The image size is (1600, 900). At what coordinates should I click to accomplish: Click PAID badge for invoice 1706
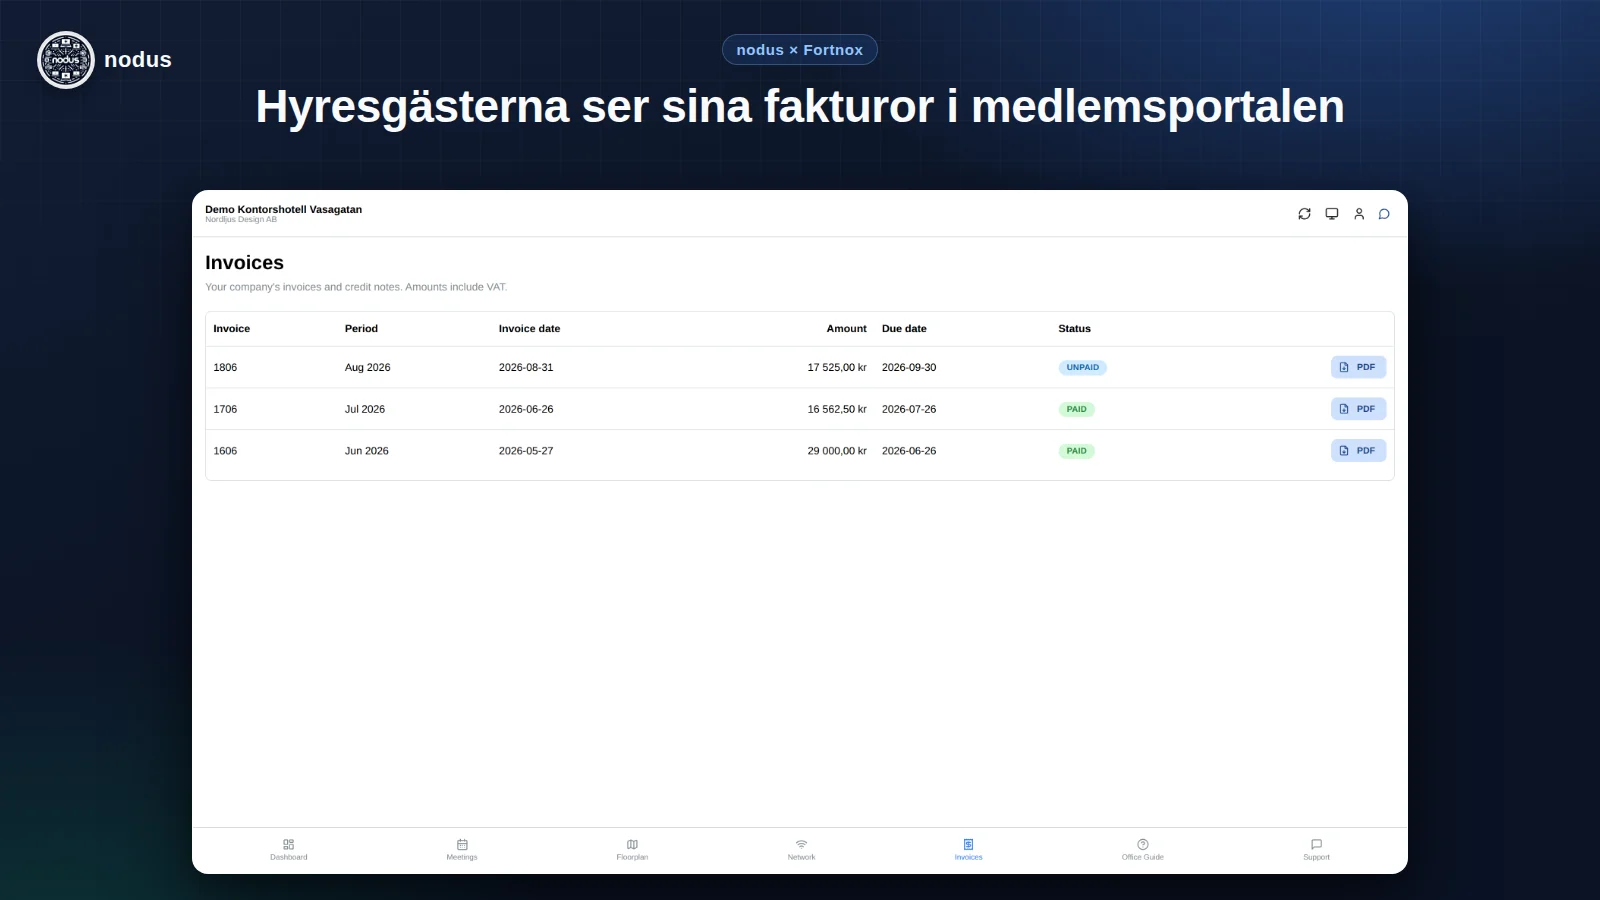1077,409
